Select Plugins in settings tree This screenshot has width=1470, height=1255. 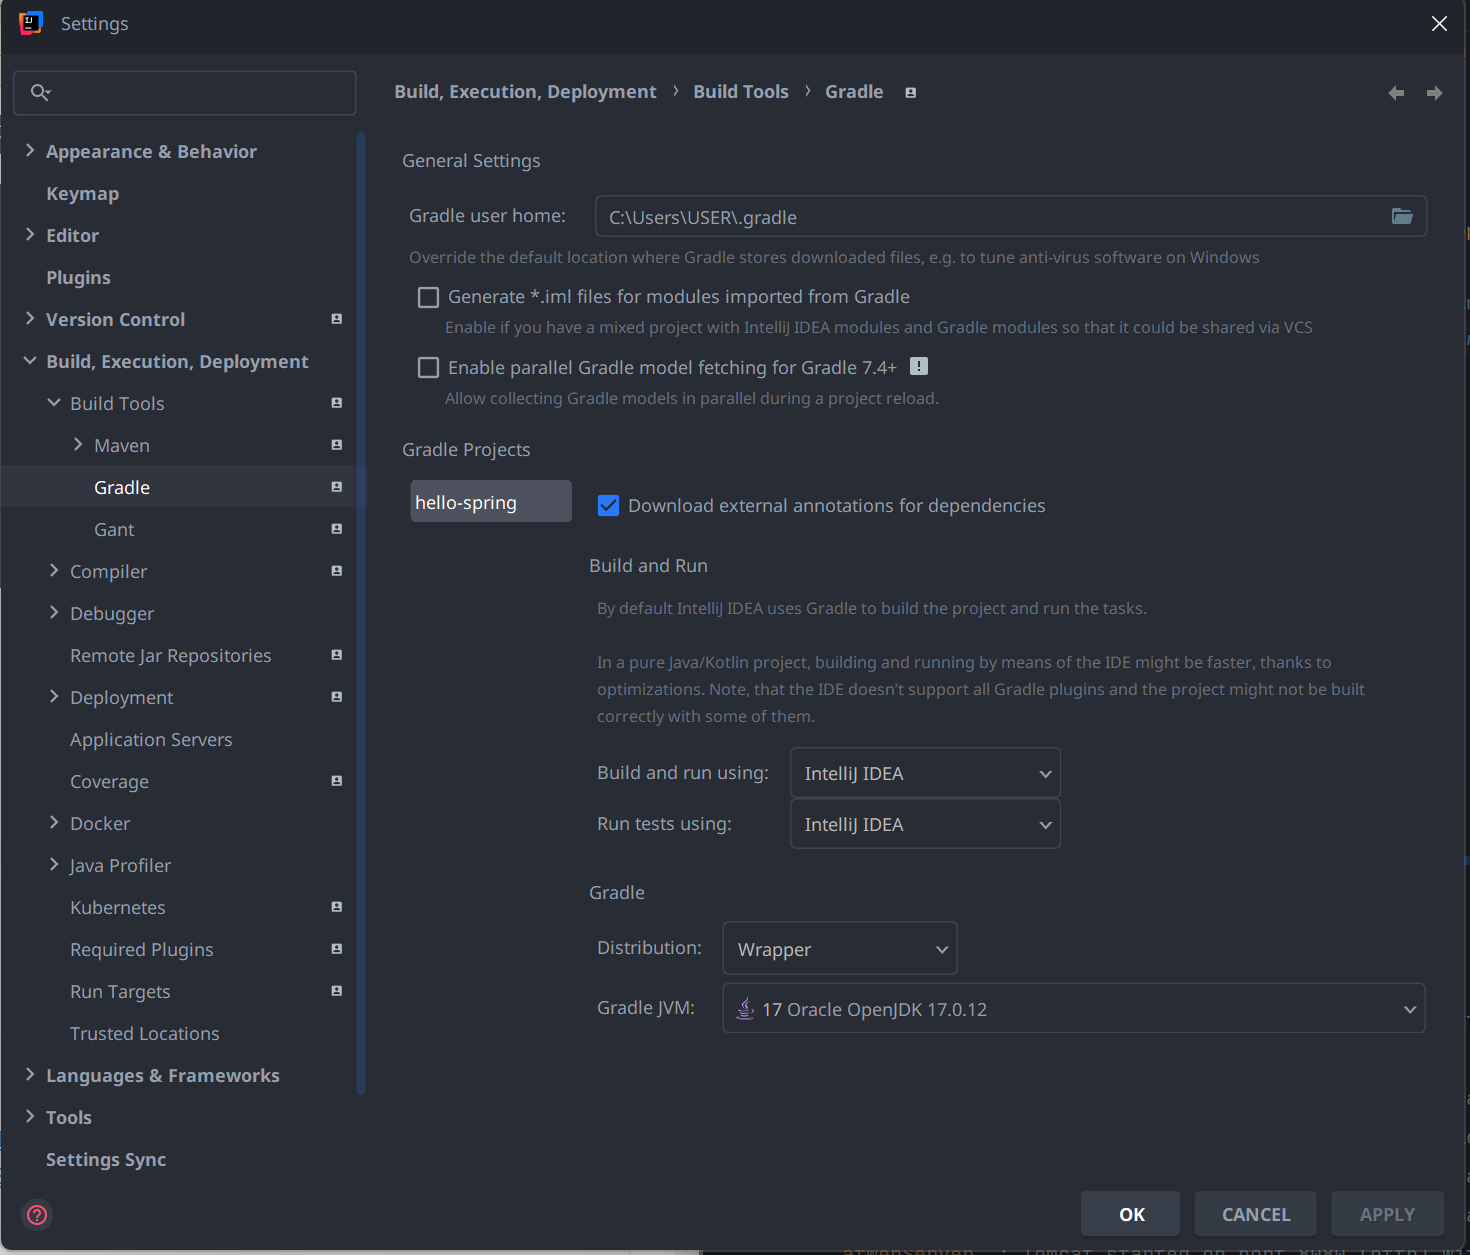78,277
